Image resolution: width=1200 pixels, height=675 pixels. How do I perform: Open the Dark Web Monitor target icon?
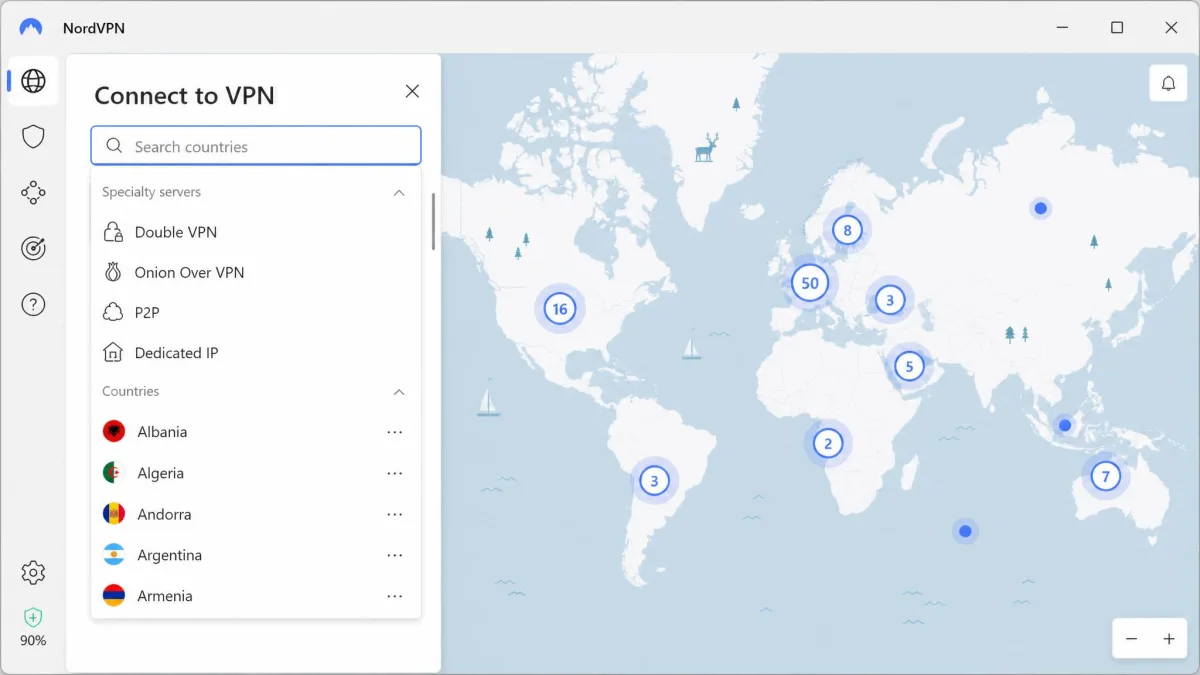coord(33,248)
